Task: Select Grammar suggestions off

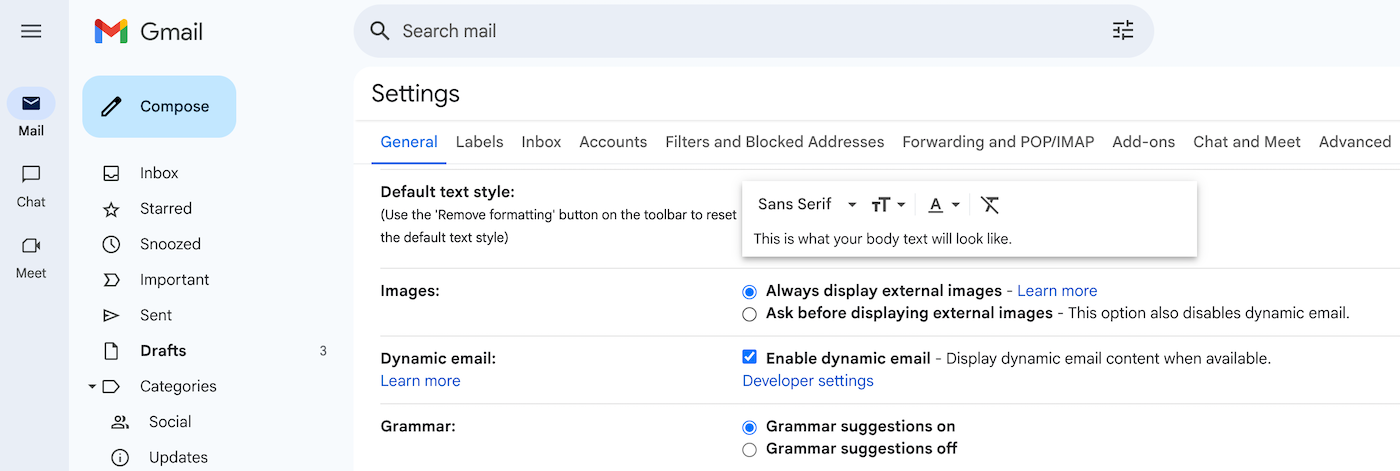Action: (x=750, y=450)
